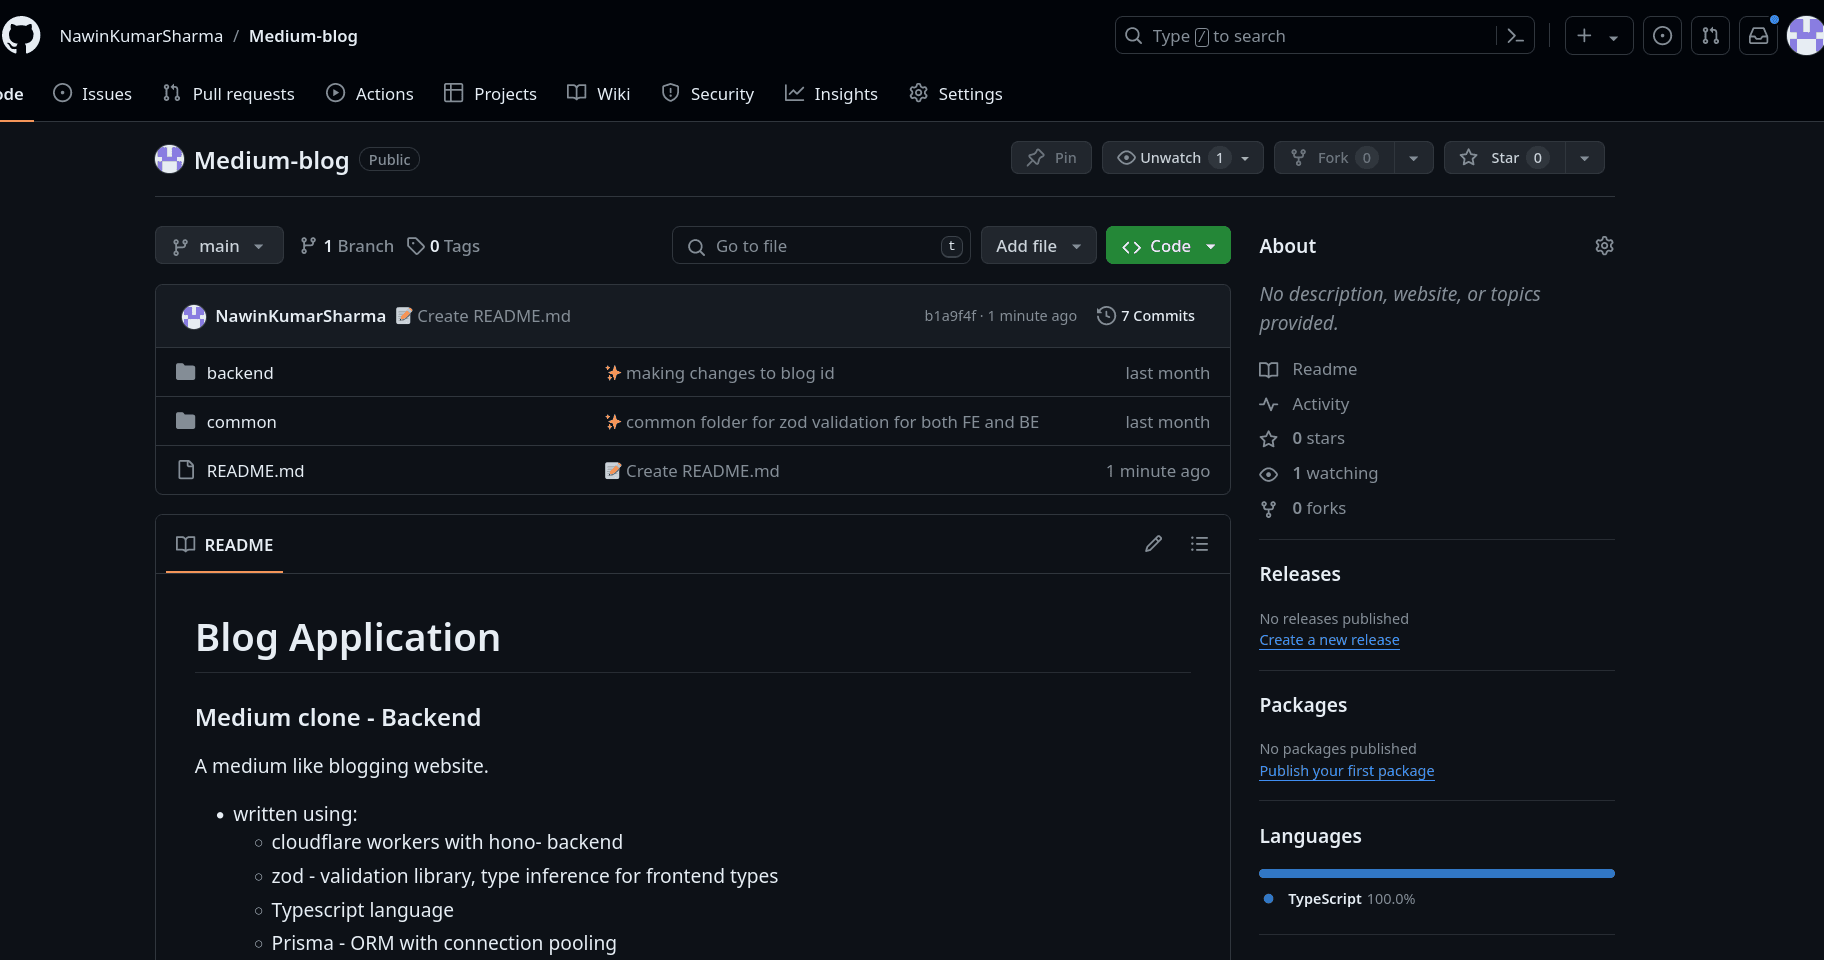Expand the fork options dropdown arrow
The width and height of the screenshot is (1824, 960).
1413,158
